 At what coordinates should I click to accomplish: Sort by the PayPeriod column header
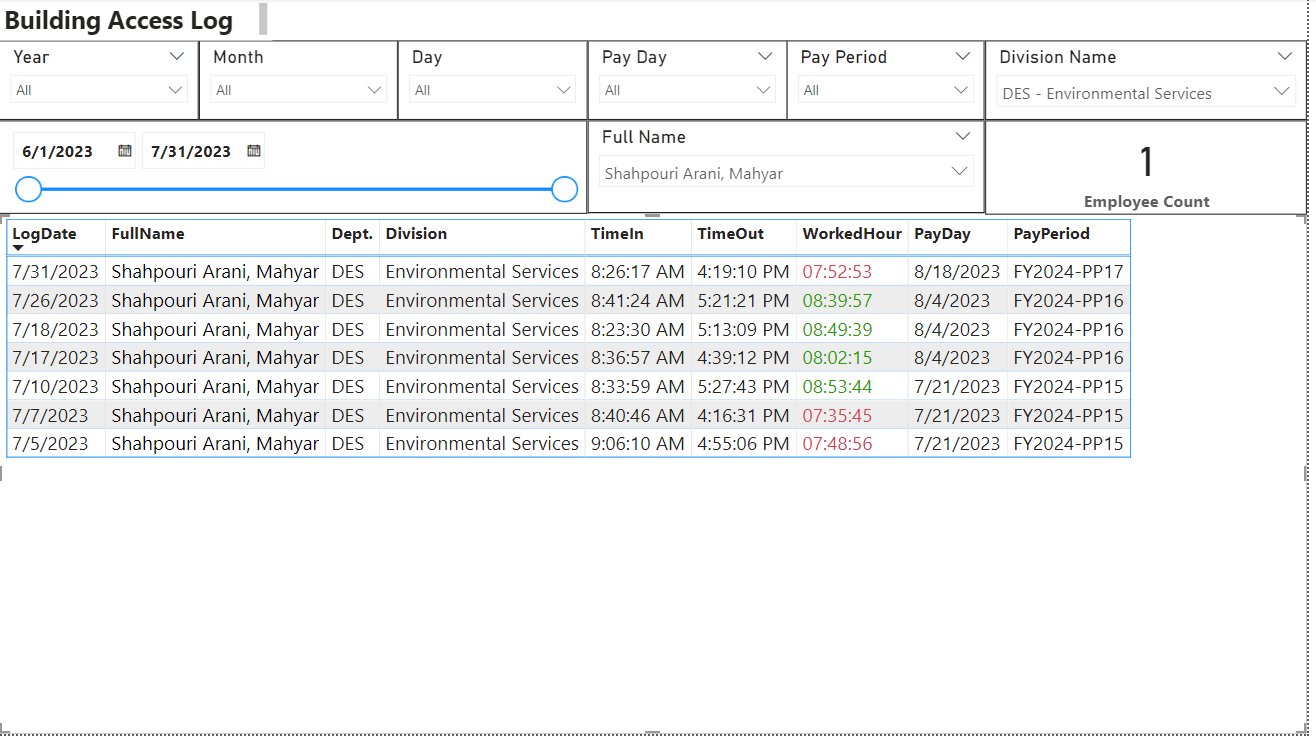pos(1051,234)
